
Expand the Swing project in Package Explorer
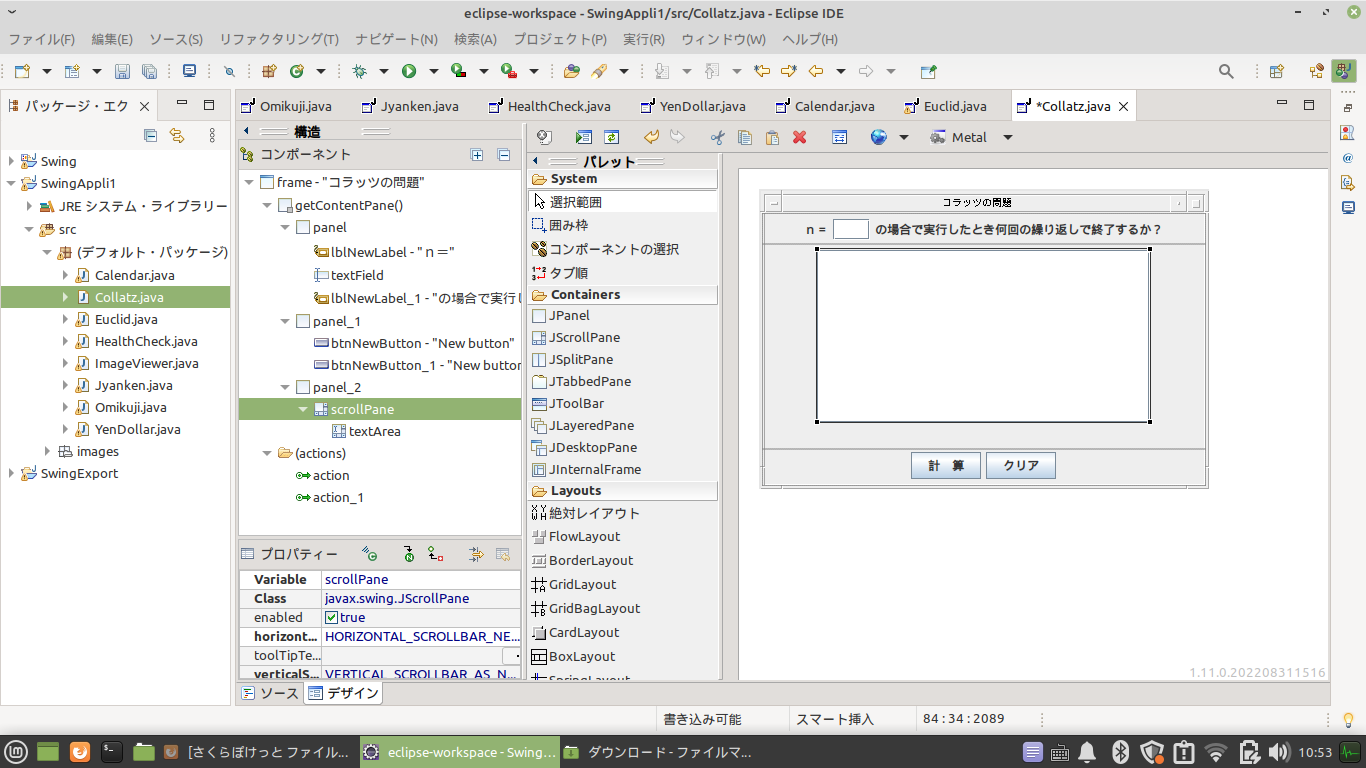[x=11, y=161]
